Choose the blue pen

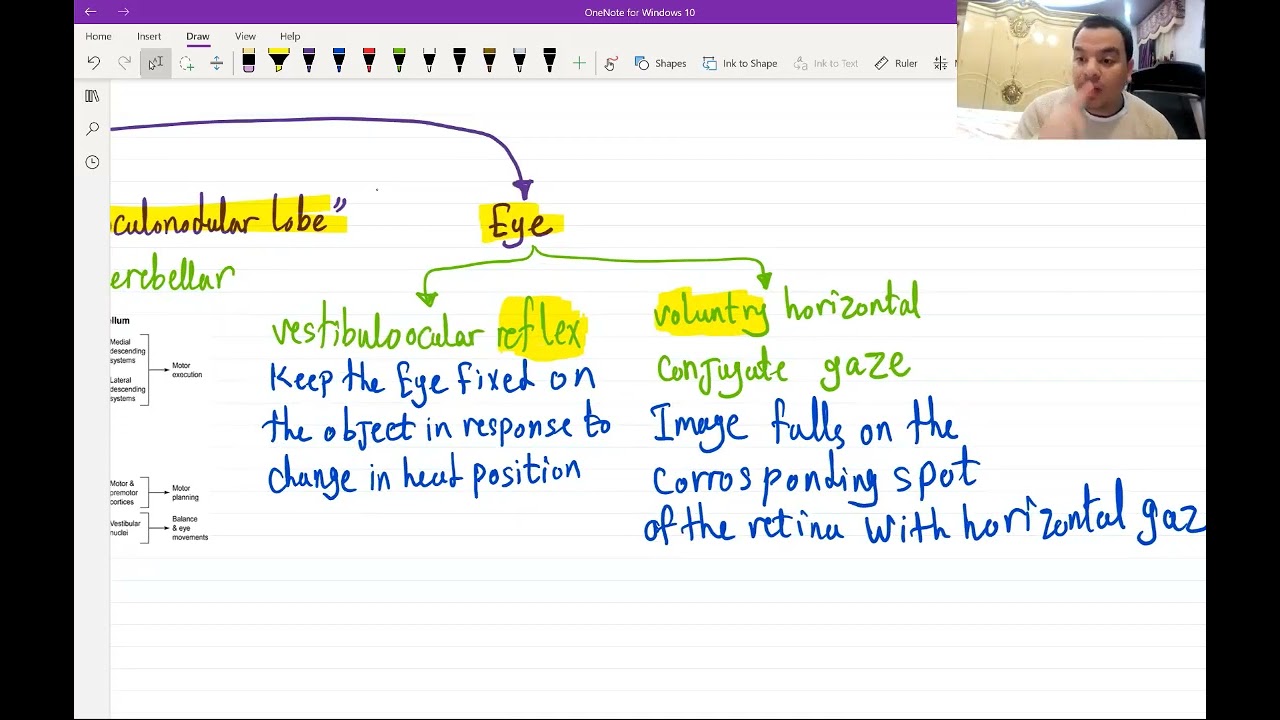pyautogui.click(x=339, y=62)
